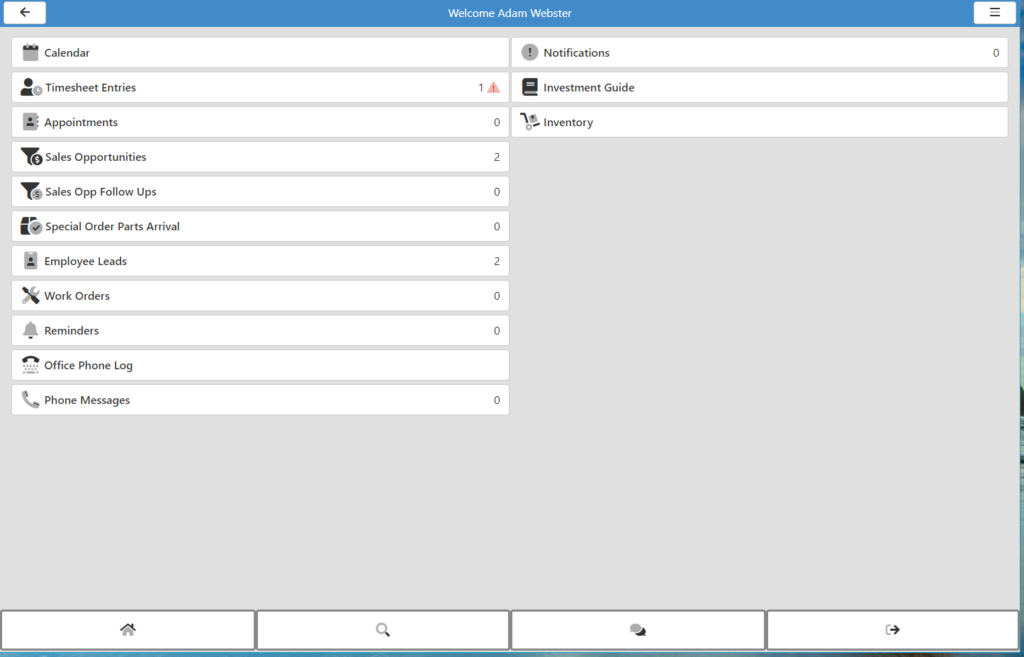Go back using the top-left arrow

pos(24,12)
